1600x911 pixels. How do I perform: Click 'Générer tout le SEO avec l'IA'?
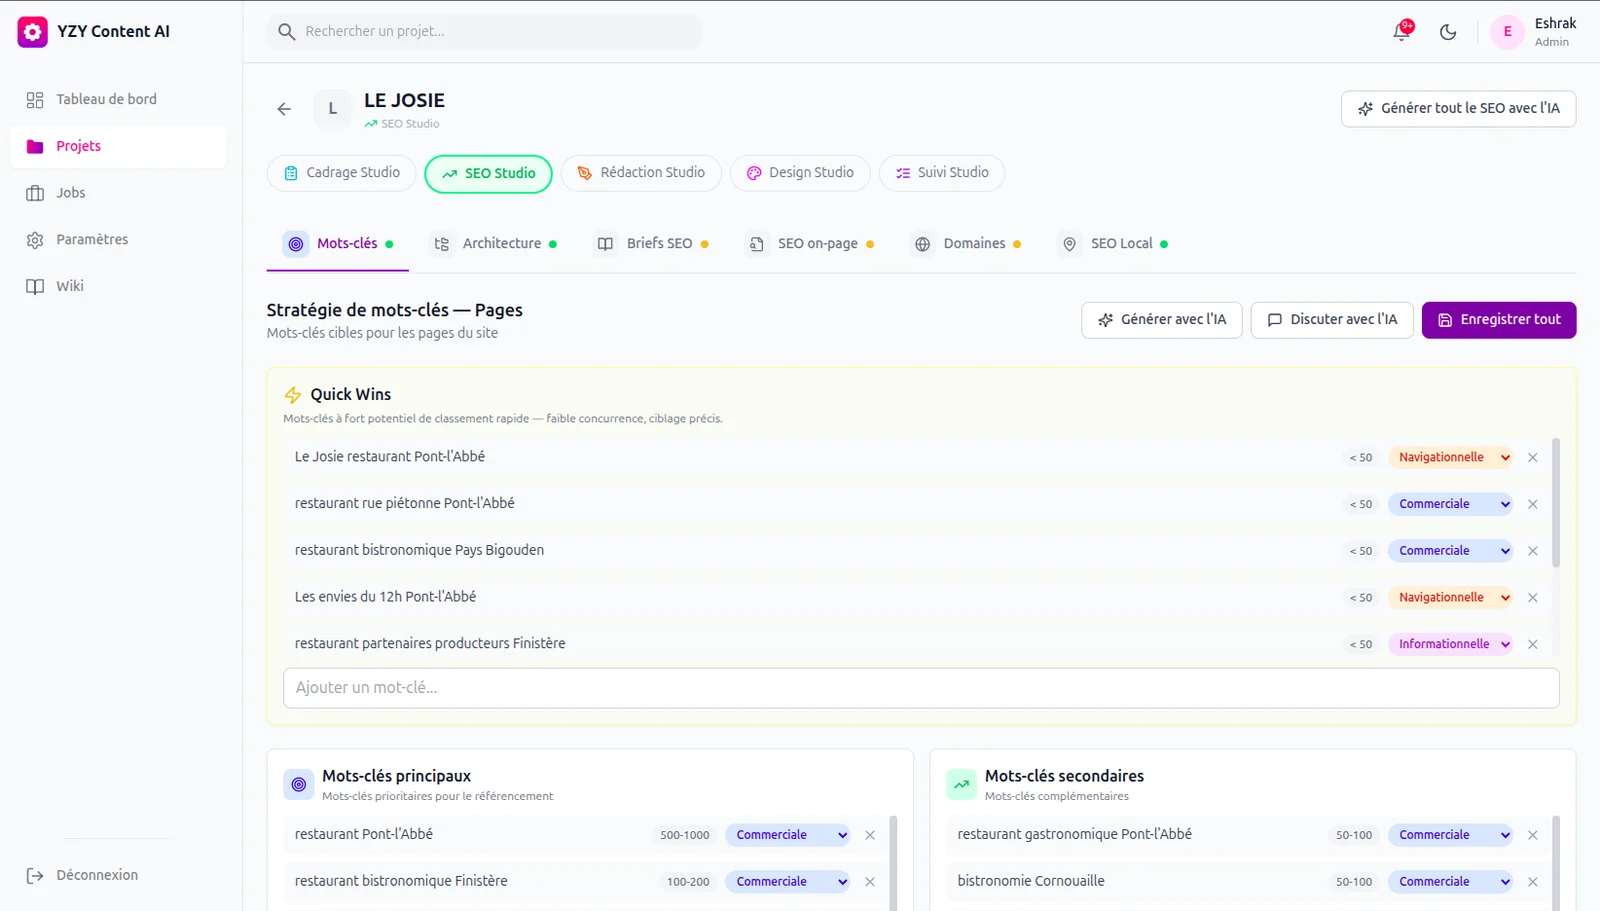(x=1458, y=109)
